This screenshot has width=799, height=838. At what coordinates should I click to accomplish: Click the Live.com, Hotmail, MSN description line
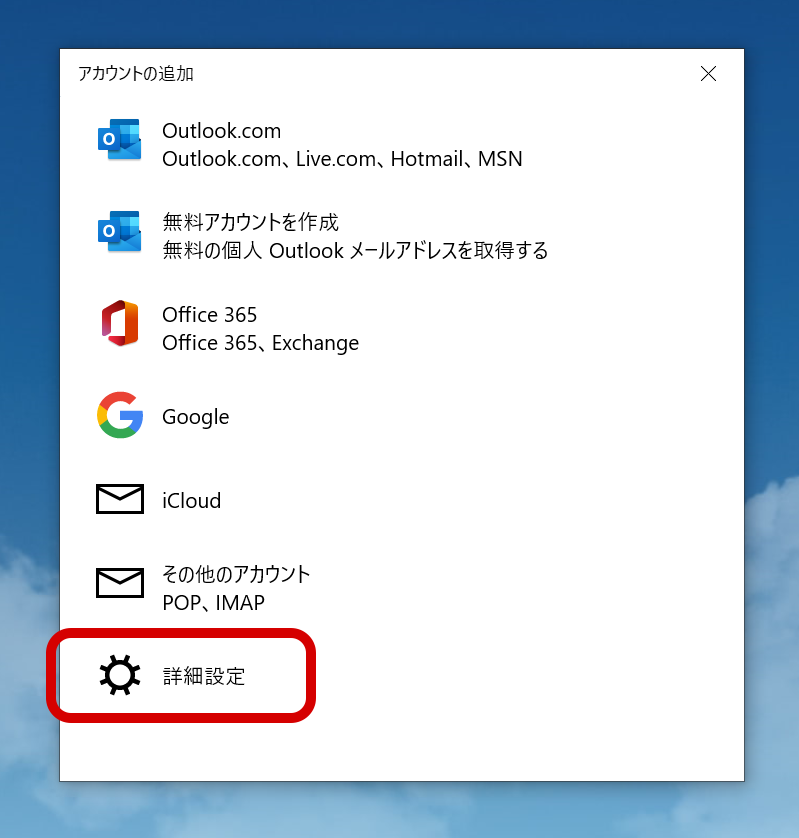(342, 159)
